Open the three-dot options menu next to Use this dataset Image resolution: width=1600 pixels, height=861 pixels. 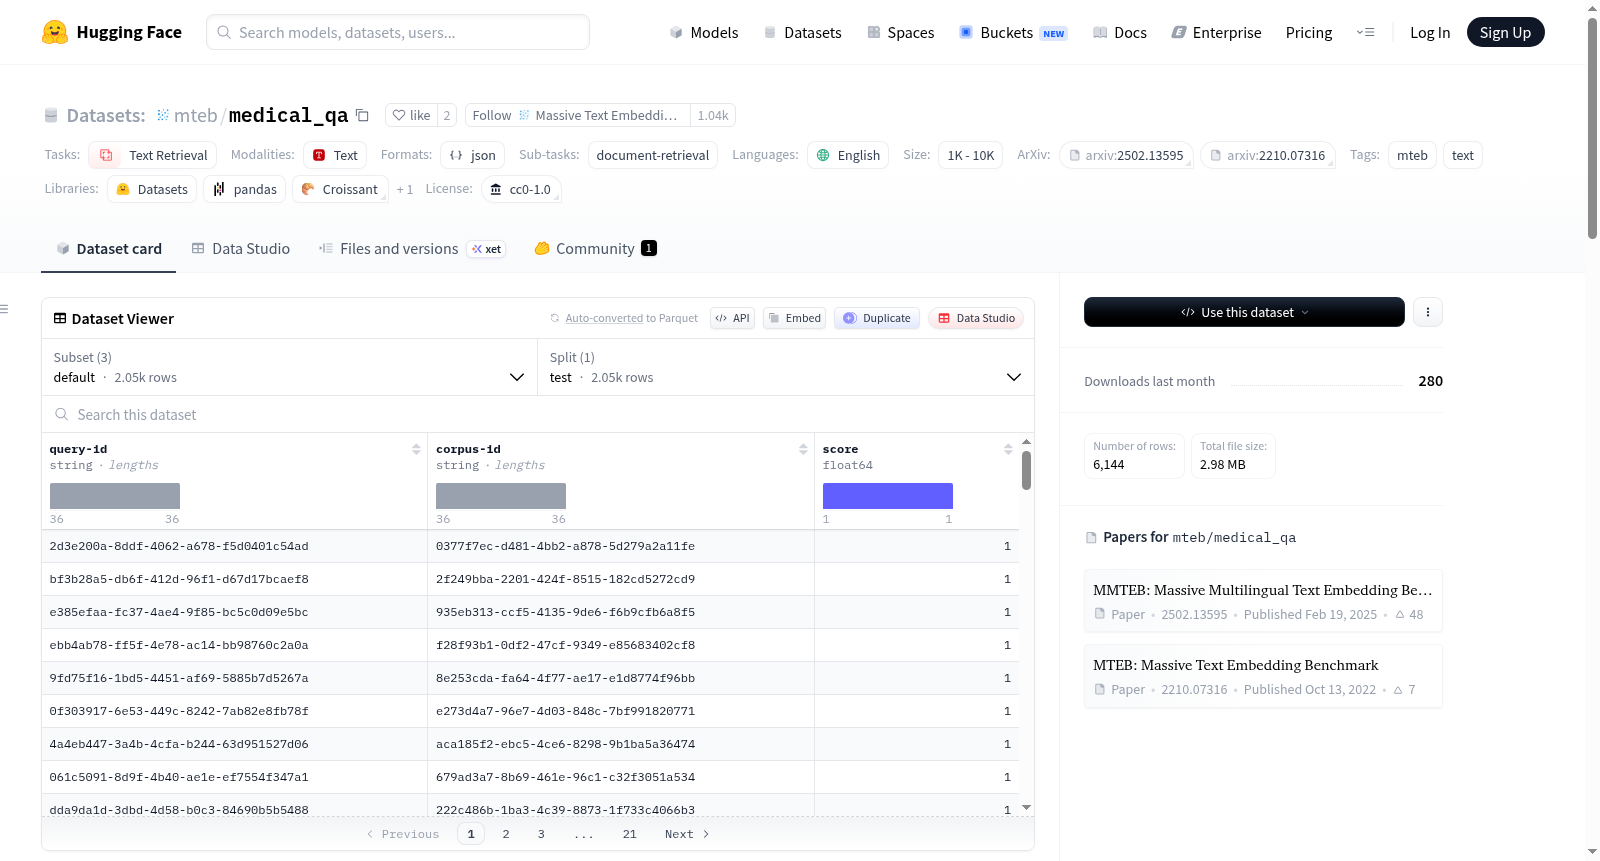click(1427, 312)
